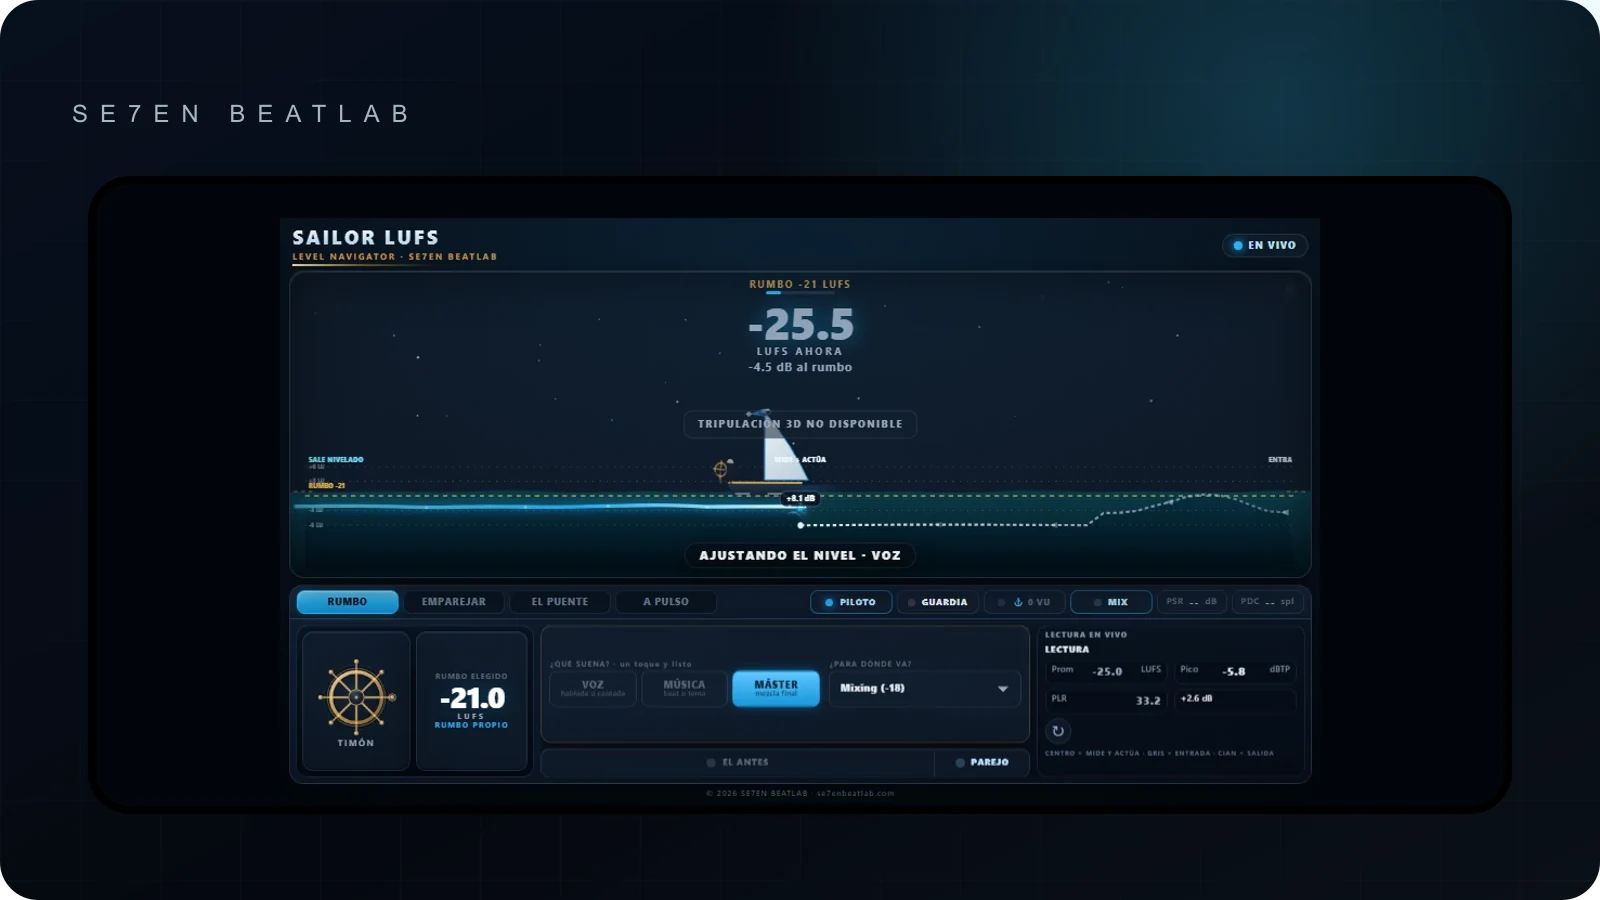Toggle the PILOTO mode
The image size is (1600, 900).
click(x=851, y=602)
